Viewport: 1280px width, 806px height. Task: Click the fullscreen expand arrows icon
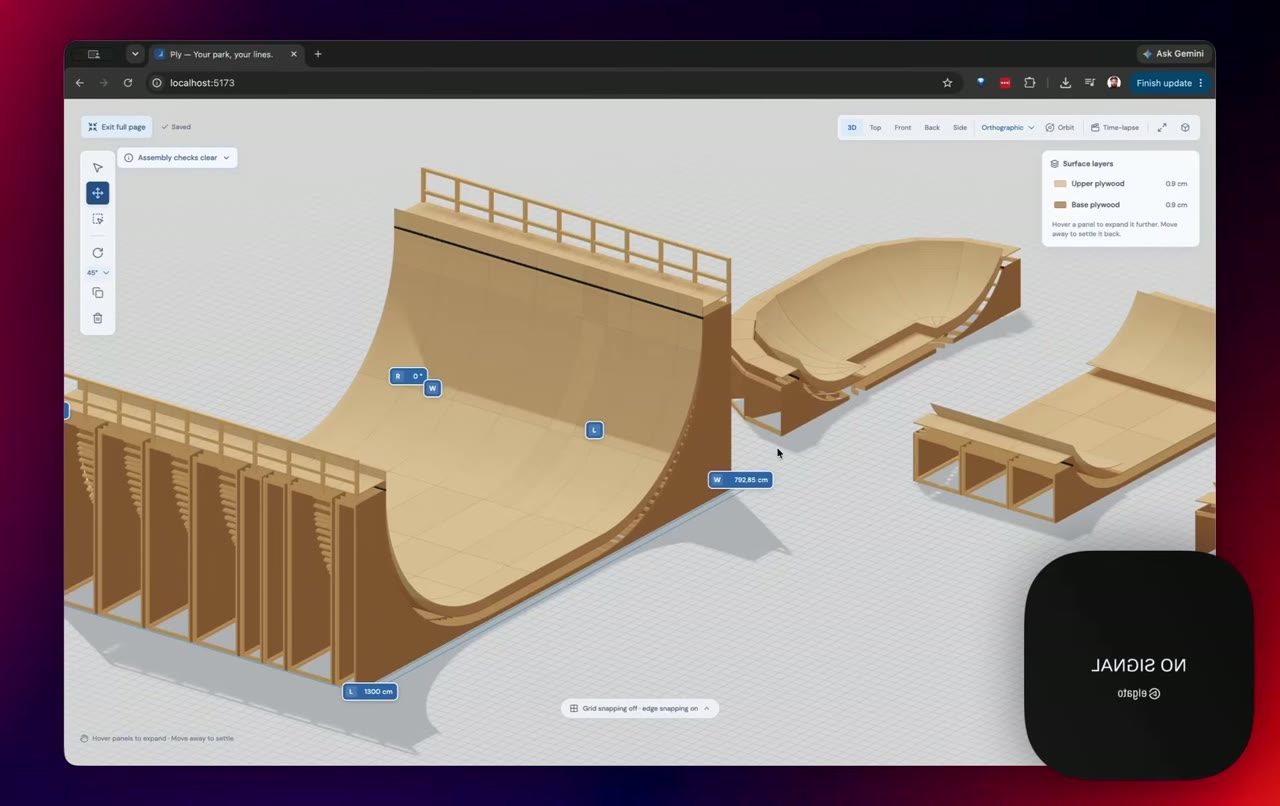[1162, 127]
